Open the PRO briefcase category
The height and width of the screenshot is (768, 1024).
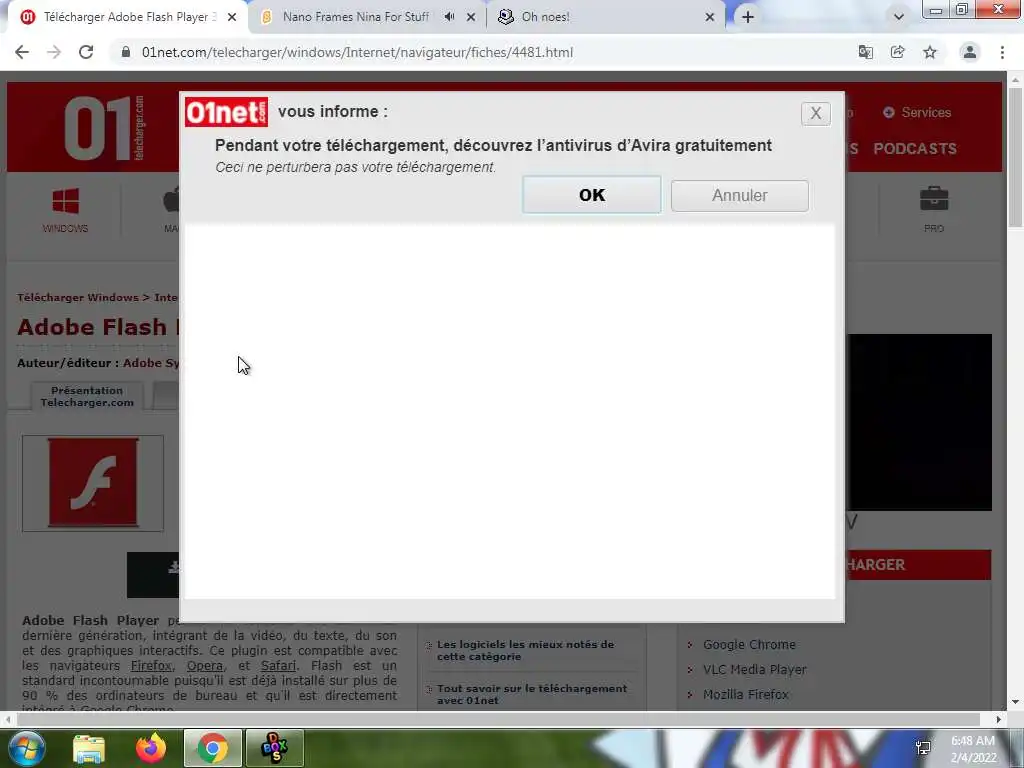click(x=934, y=210)
